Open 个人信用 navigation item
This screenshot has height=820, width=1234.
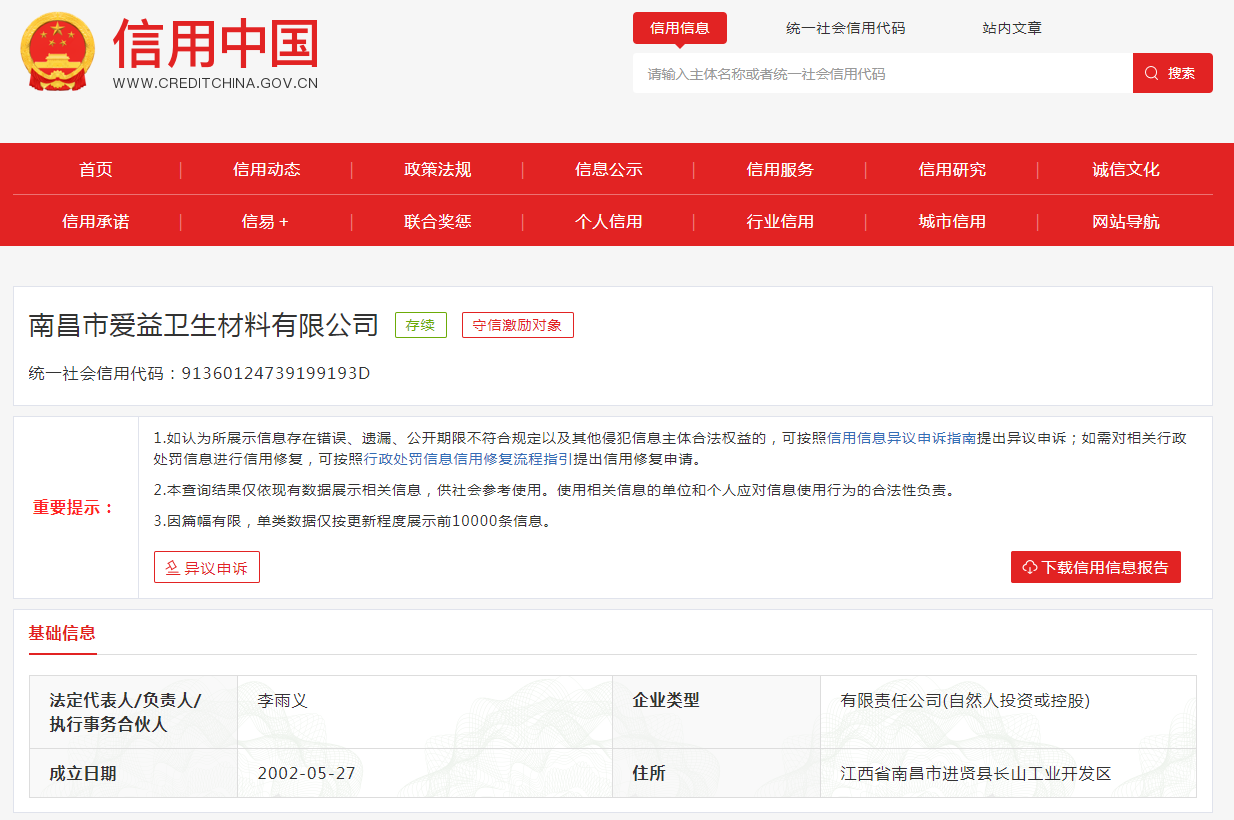coord(609,221)
